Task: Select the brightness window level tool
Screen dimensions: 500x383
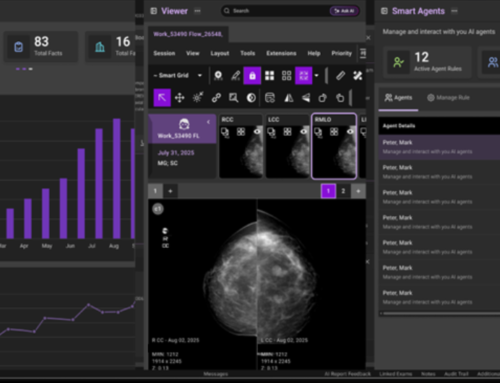Action: pos(198,98)
